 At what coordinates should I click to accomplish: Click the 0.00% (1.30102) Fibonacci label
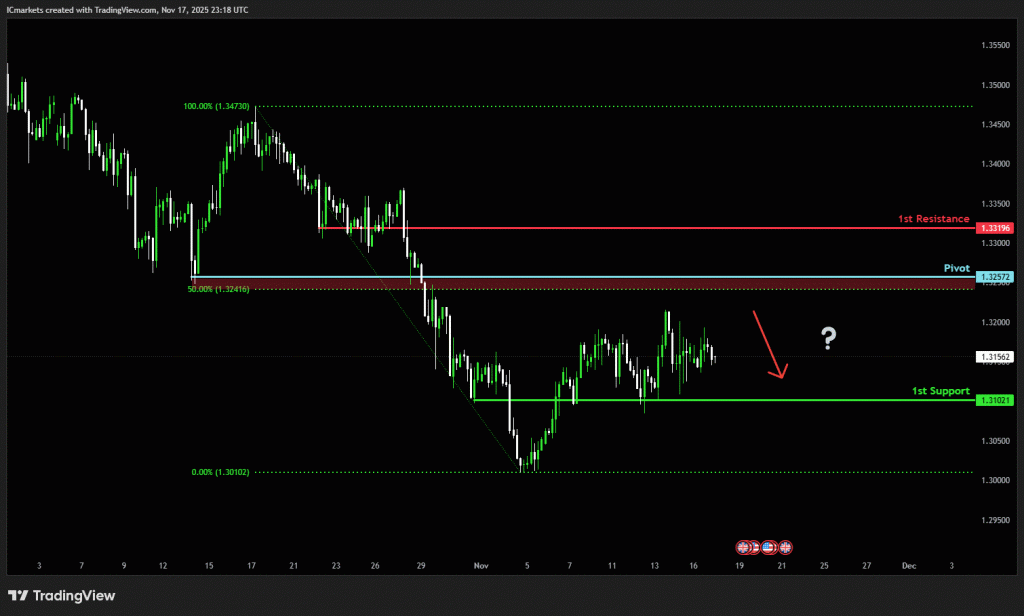coord(220,472)
